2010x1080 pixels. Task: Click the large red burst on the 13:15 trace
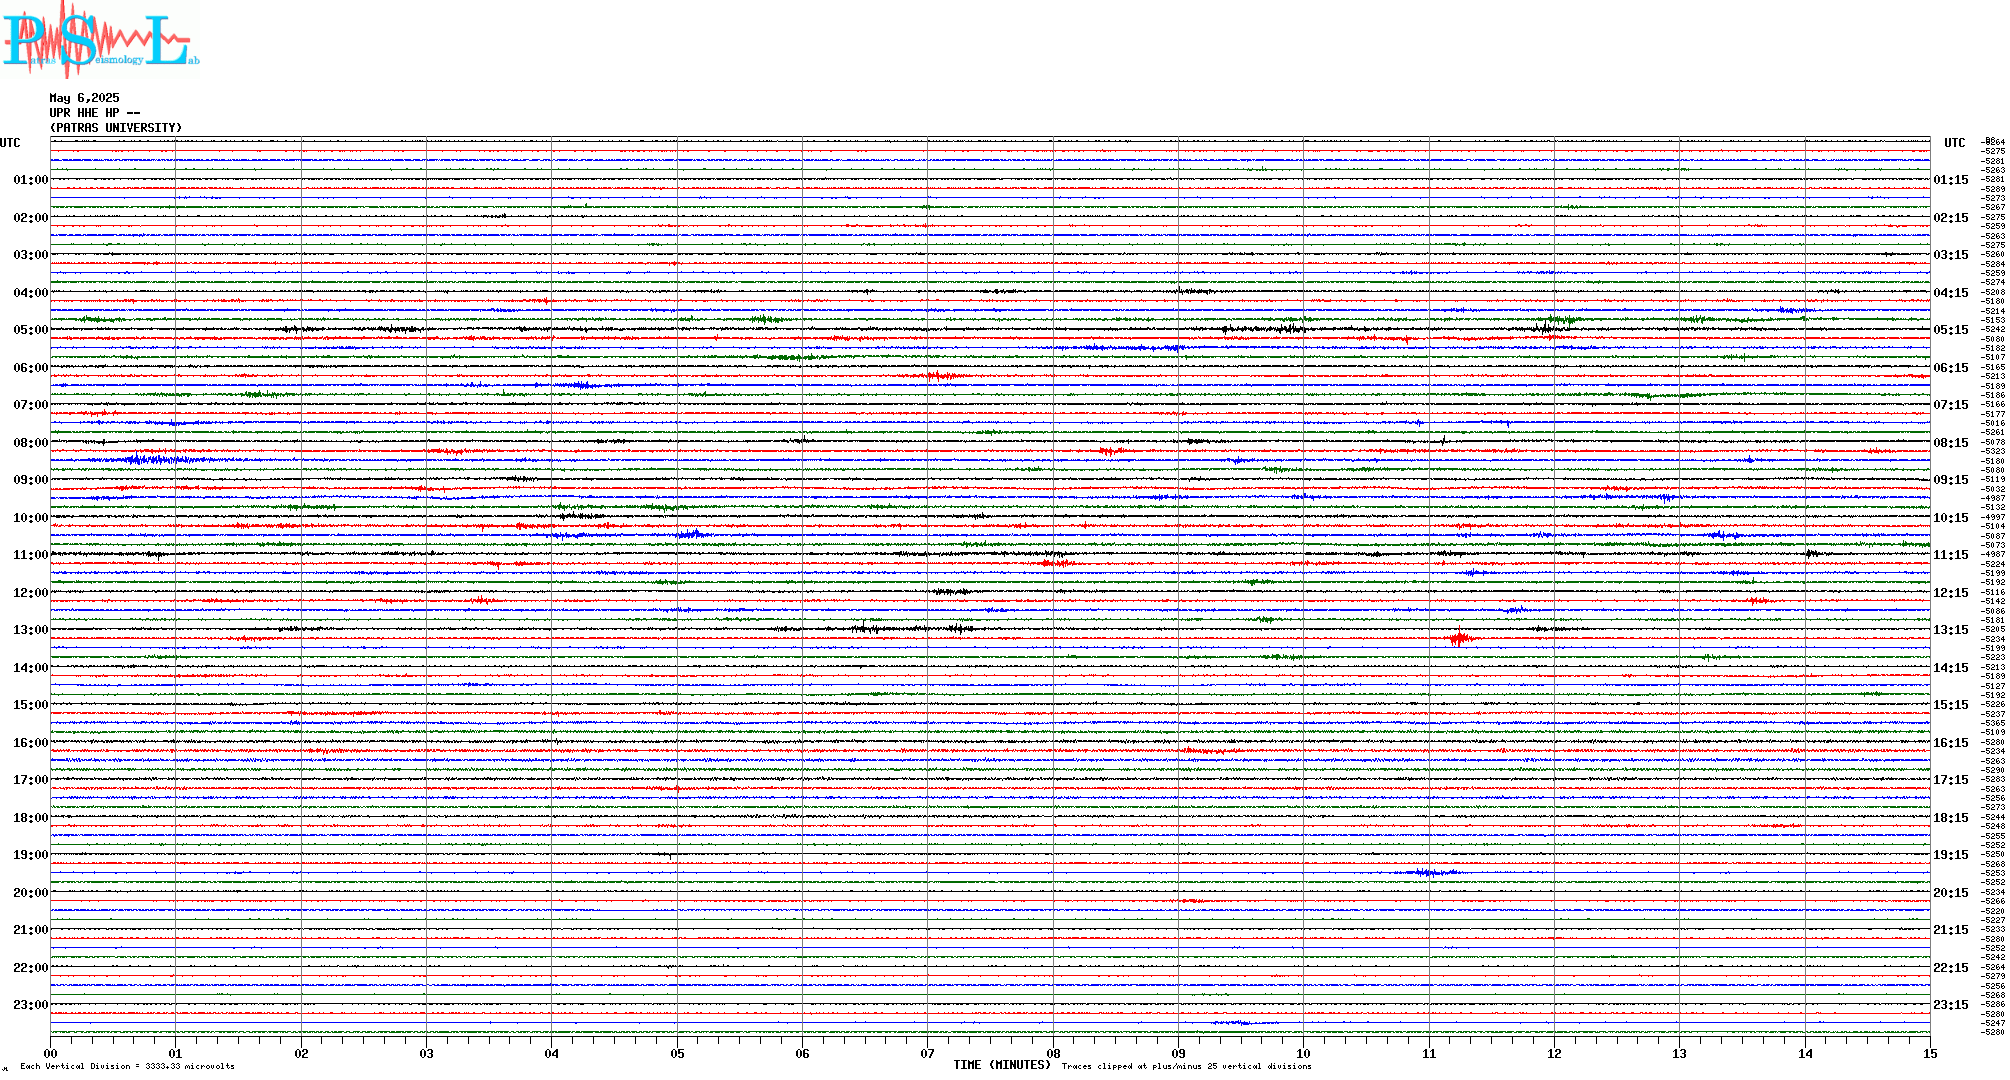click(1459, 638)
